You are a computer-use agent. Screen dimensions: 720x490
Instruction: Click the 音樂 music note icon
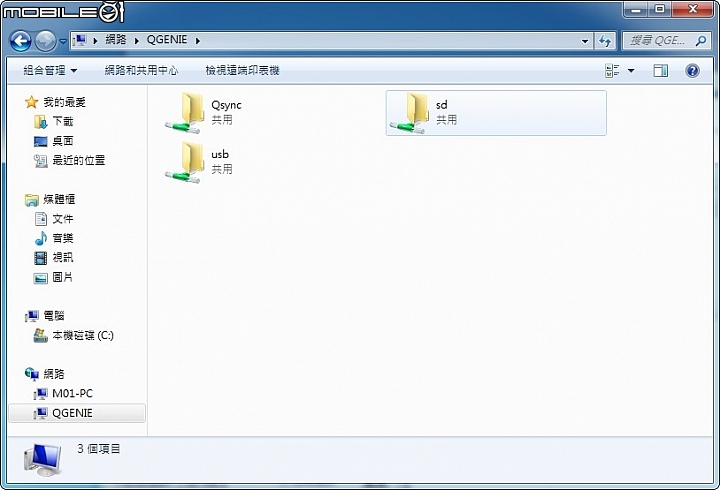40,238
